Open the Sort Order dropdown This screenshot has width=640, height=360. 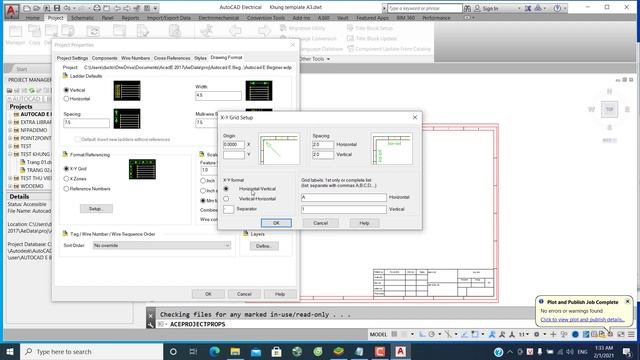162,246
